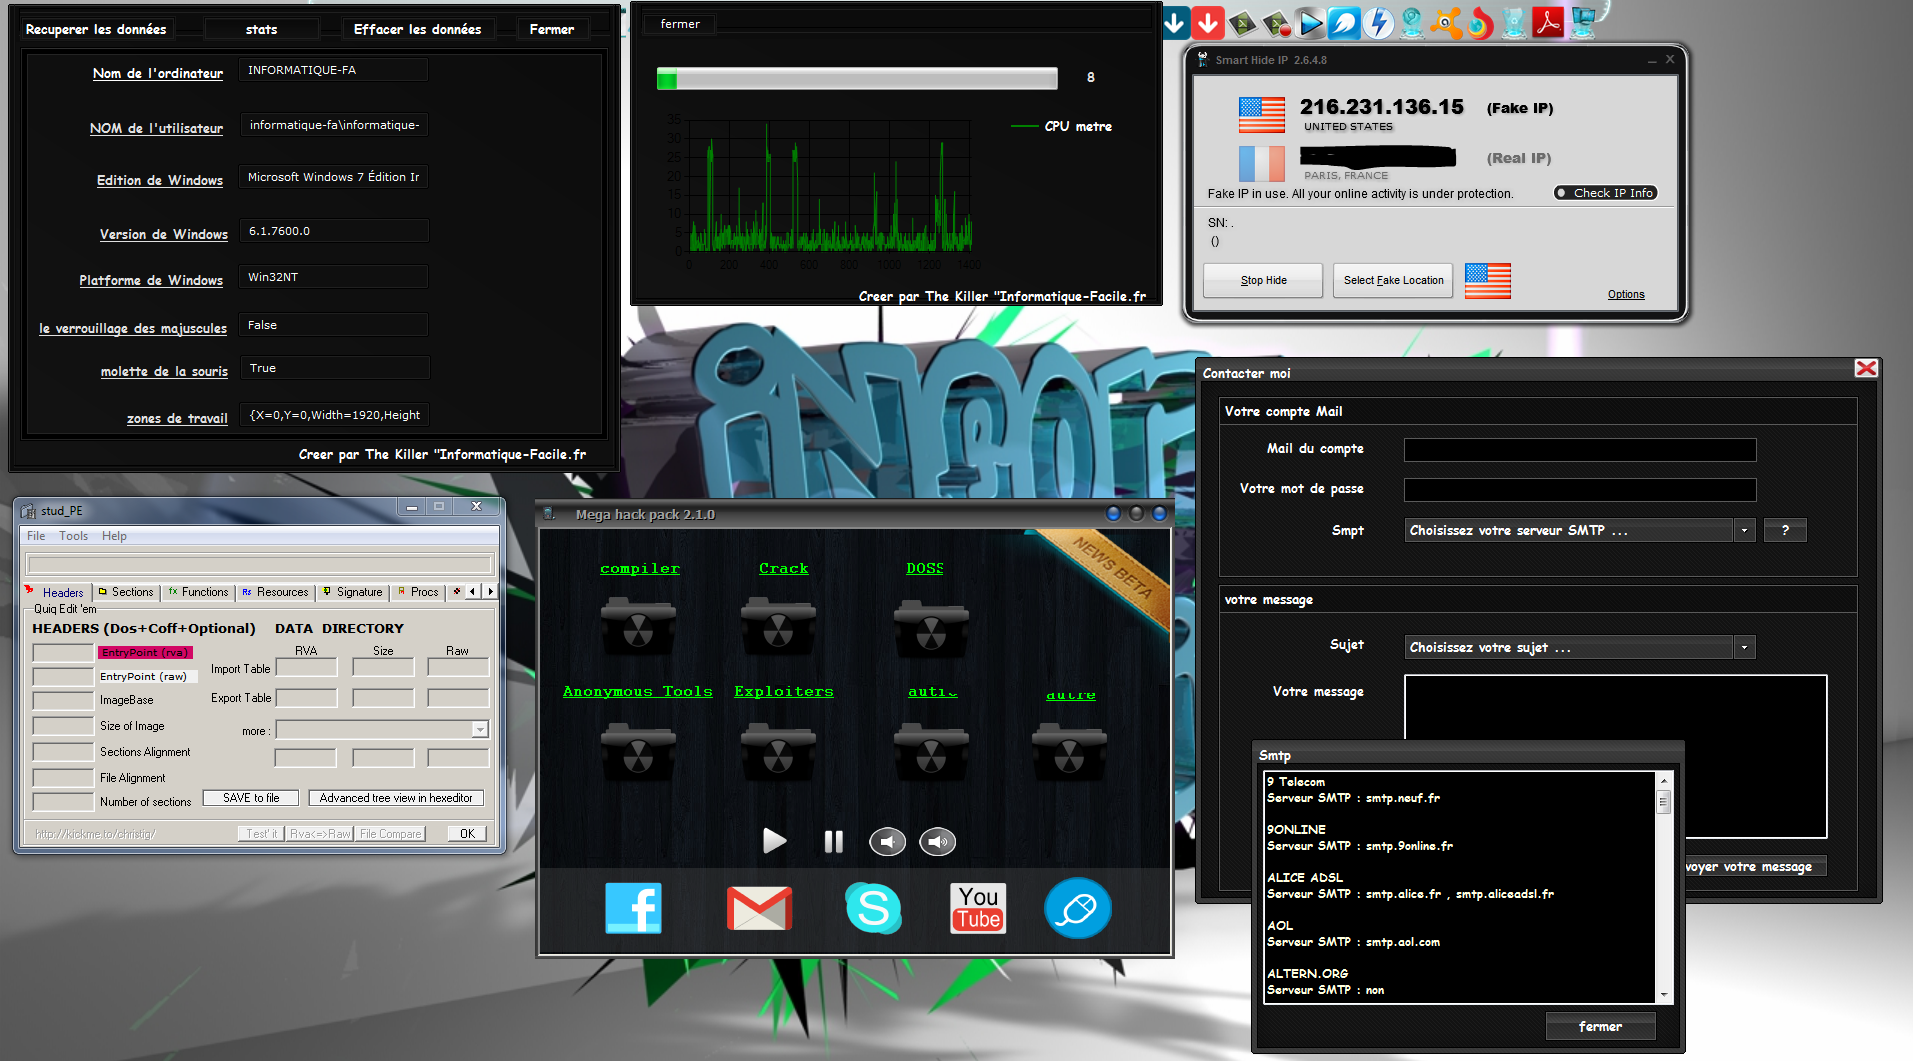Image resolution: width=1913 pixels, height=1061 pixels.
Task: Expand the 'more :' dropdown in stud_PE
Action: 480,730
